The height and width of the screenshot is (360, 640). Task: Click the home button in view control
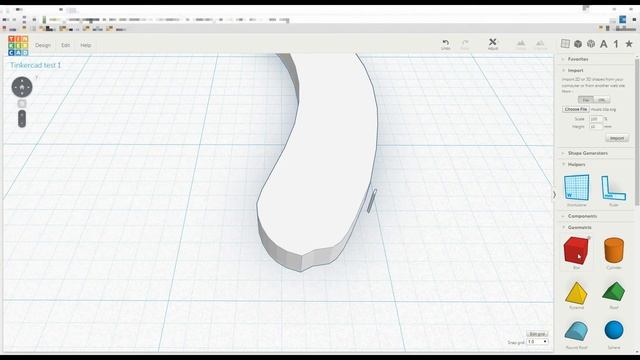point(22,87)
